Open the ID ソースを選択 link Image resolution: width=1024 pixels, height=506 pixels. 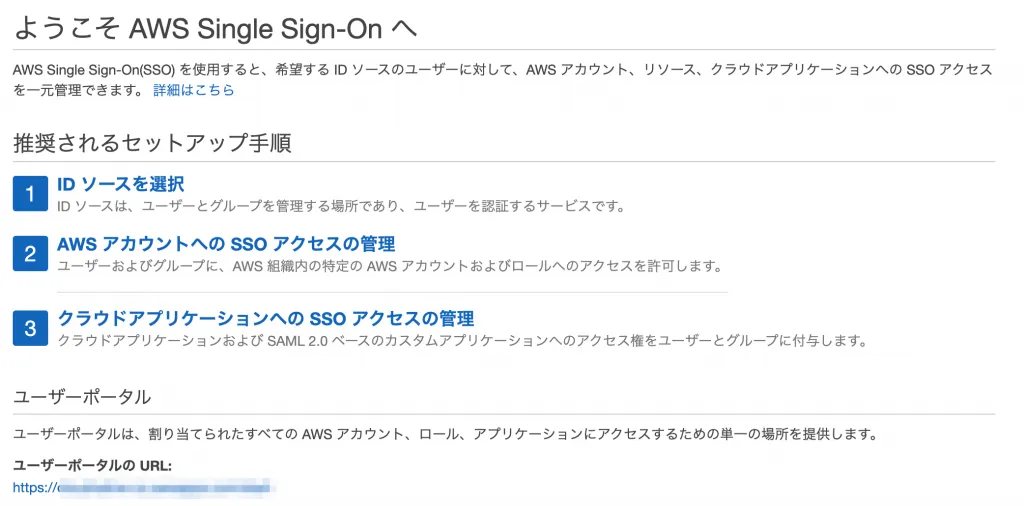(120, 184)
